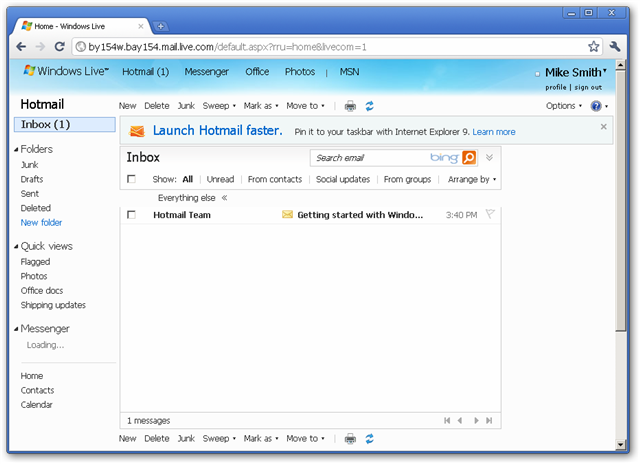Show Unread messages filter
Viewport: 640px width, 464px height.
click(x=220, y=179)
